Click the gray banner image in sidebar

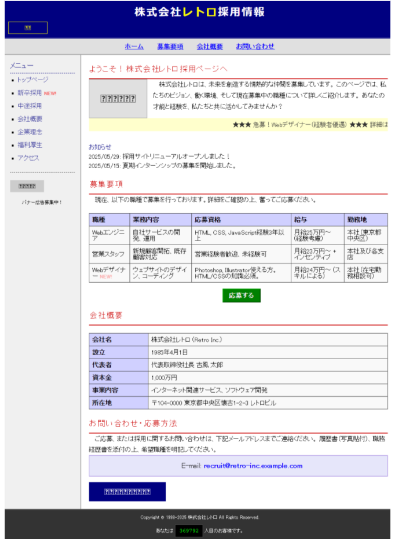[27, 186]
